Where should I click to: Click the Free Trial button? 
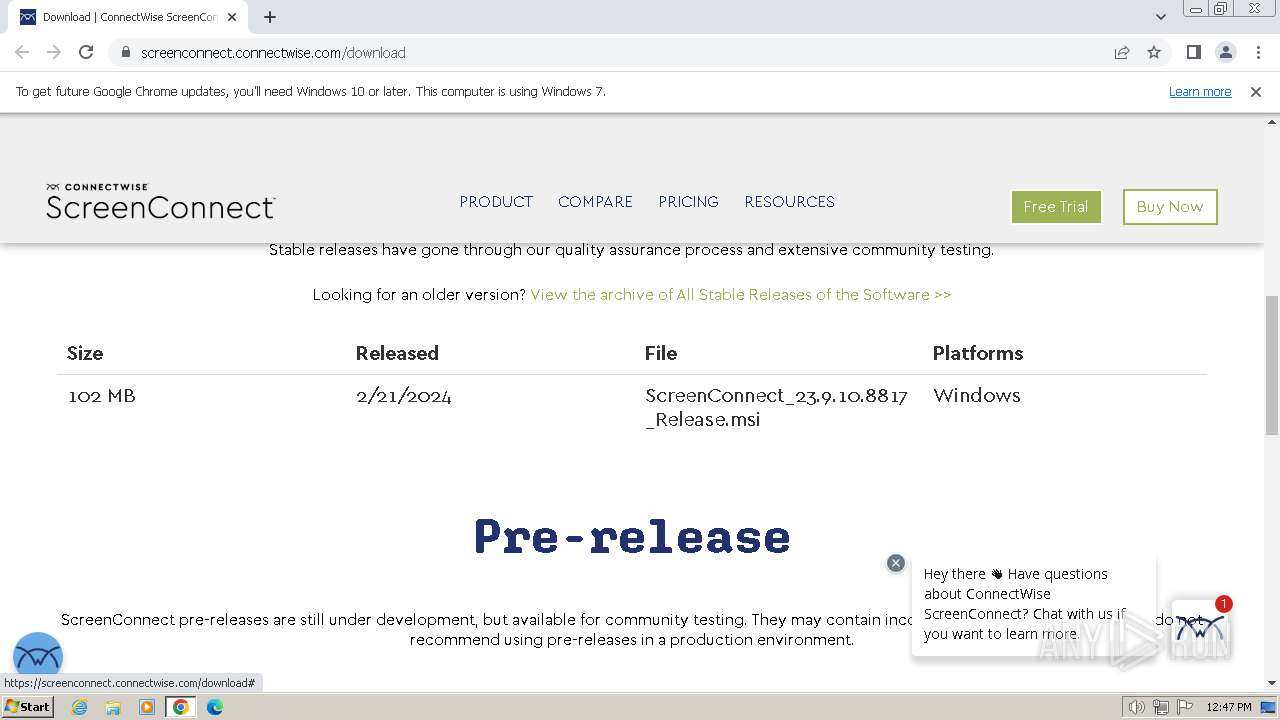(x=1056, y=207)
